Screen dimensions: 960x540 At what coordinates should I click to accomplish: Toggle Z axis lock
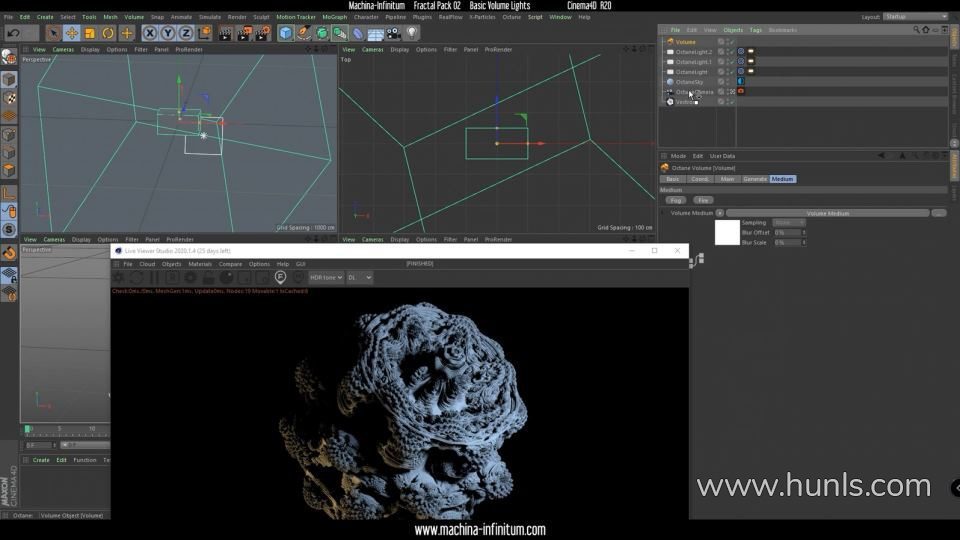coord(185,33)
